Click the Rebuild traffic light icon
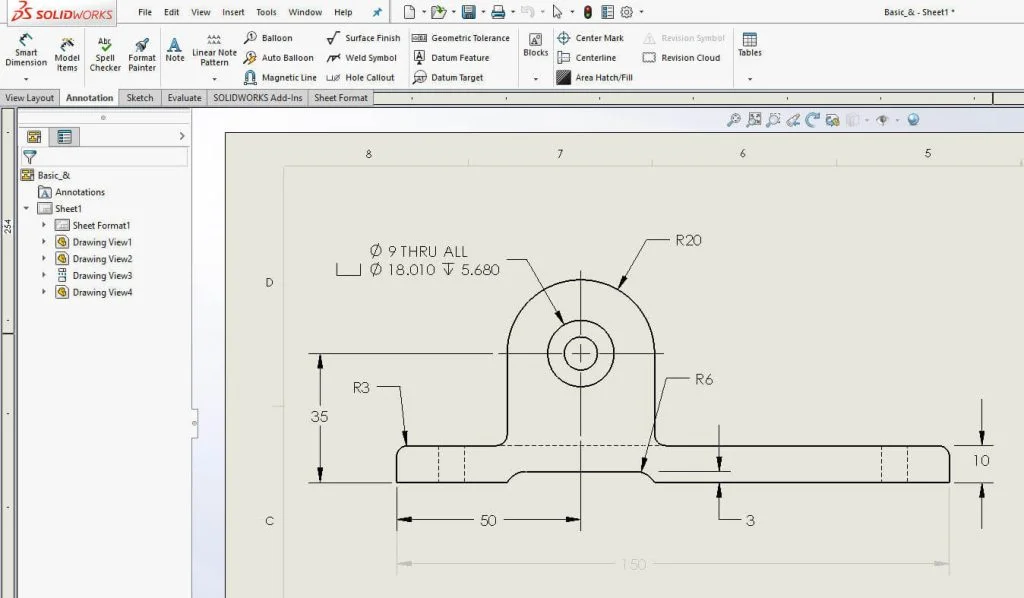This screenshot has height=598, width=1024. pos(588,12)
